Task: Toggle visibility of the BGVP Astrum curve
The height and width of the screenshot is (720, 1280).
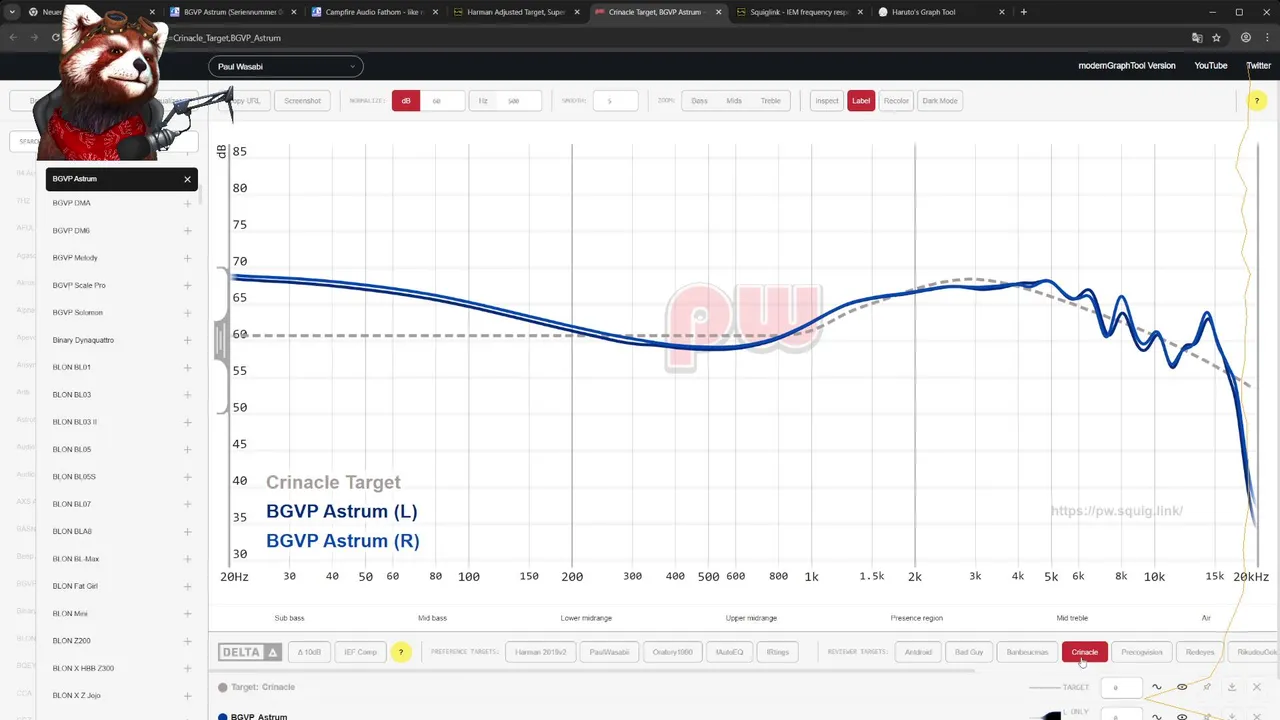Action: click(x=1182, y=716)
